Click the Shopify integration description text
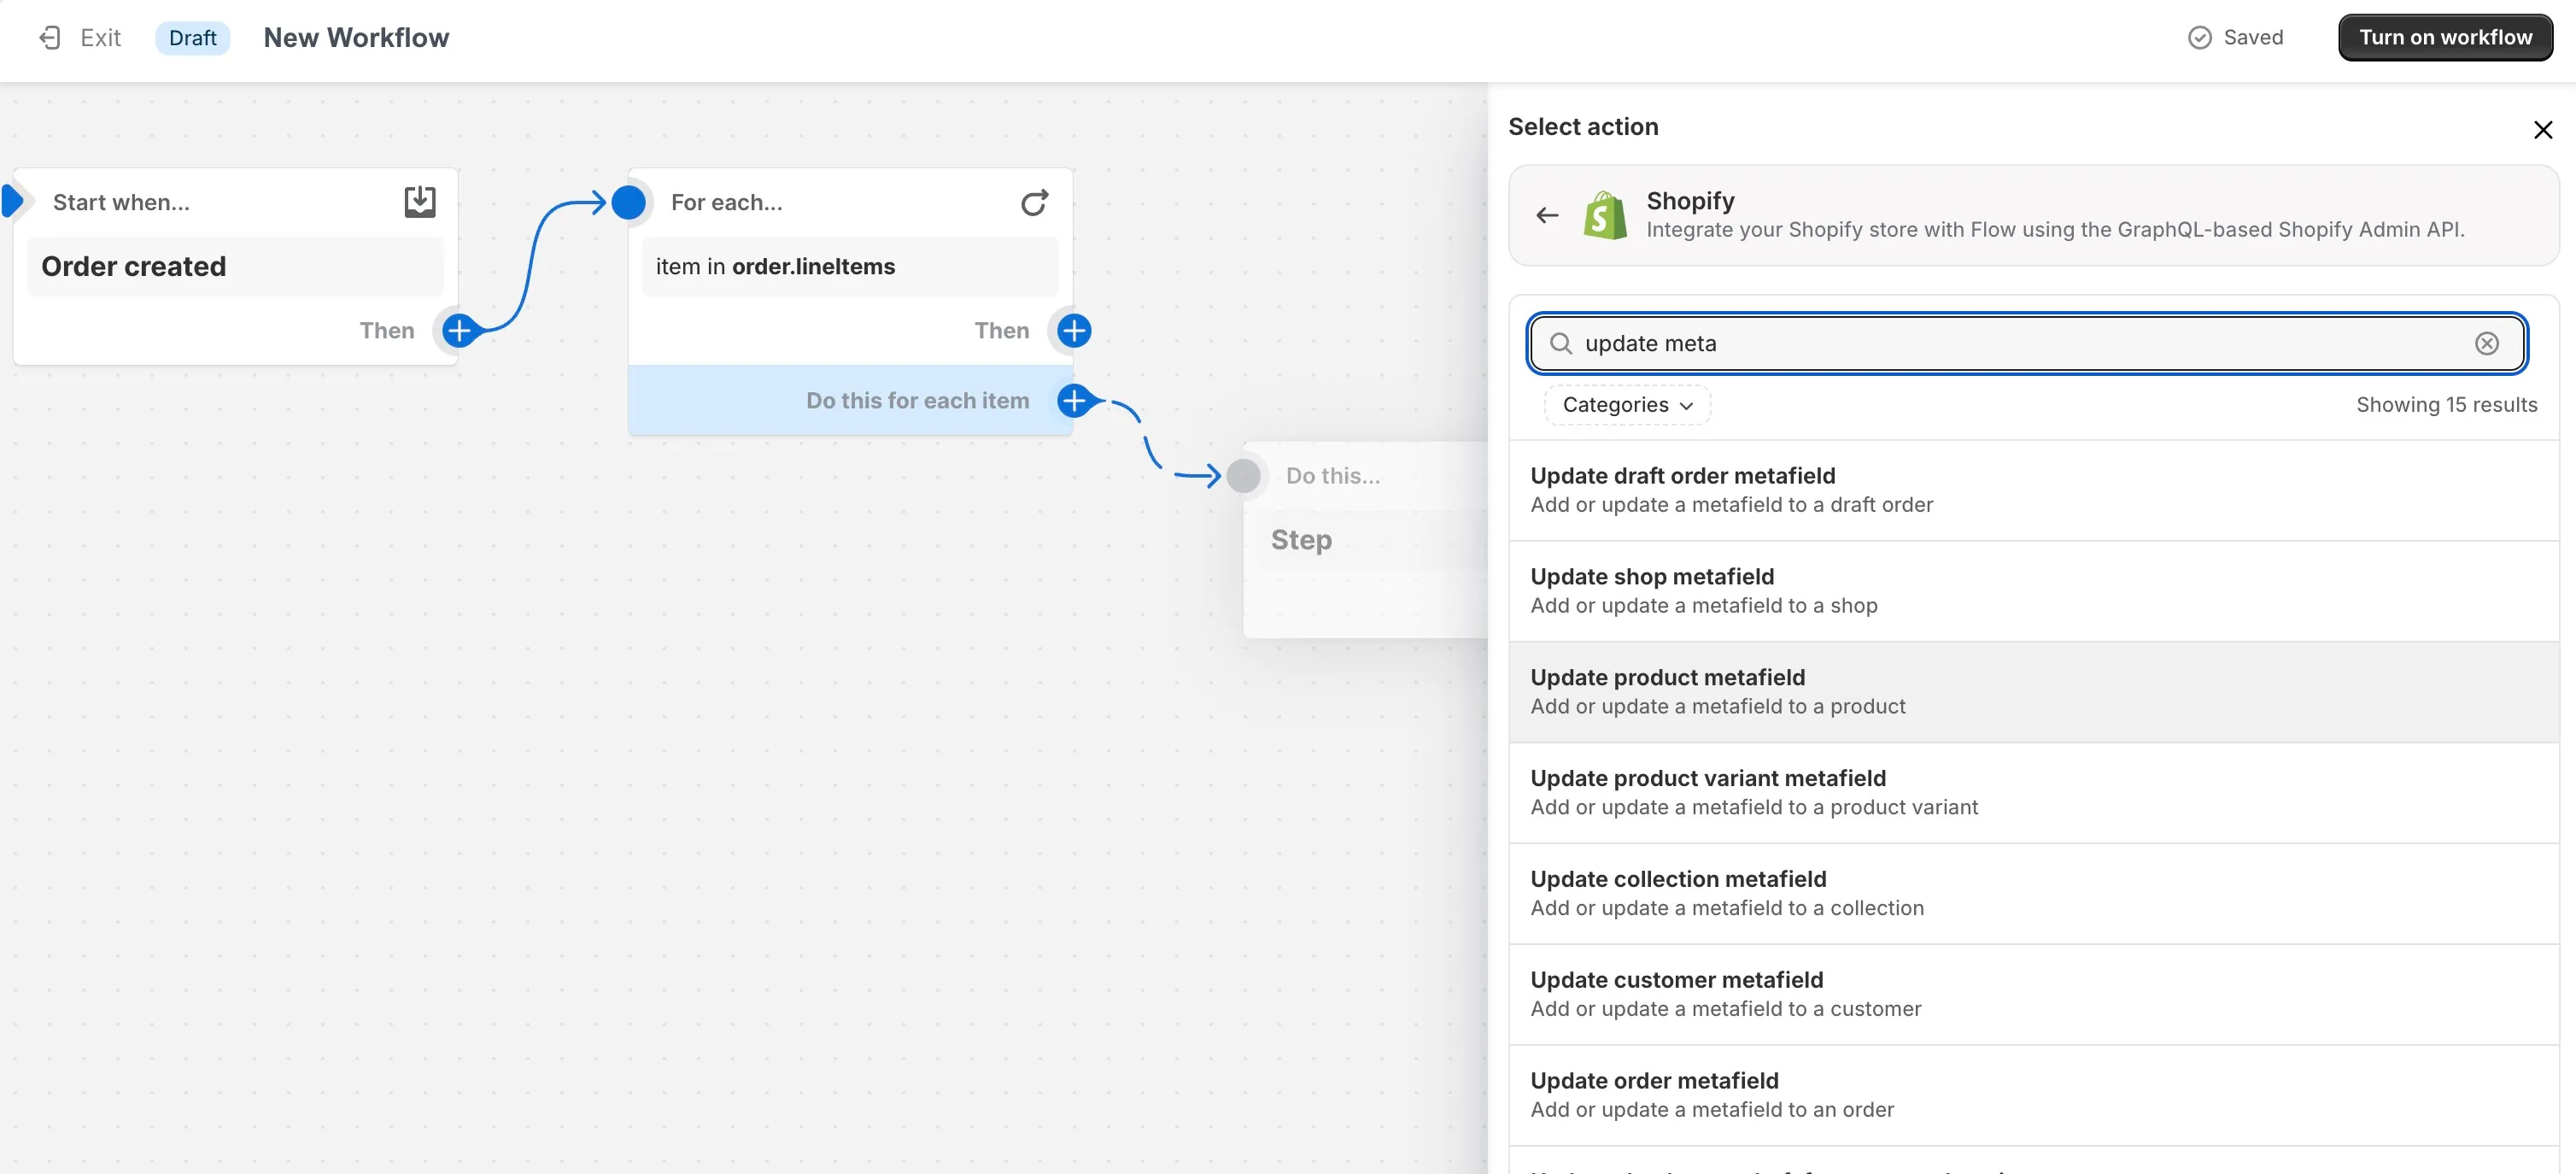The width and height of the screenshot is (2576, 1174). click(2055, 230)
